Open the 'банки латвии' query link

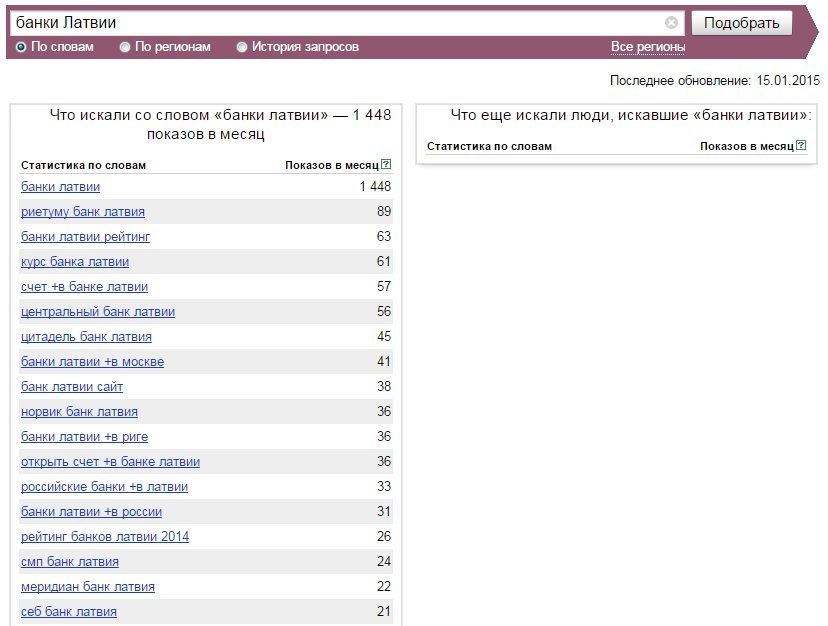point(60,186)
